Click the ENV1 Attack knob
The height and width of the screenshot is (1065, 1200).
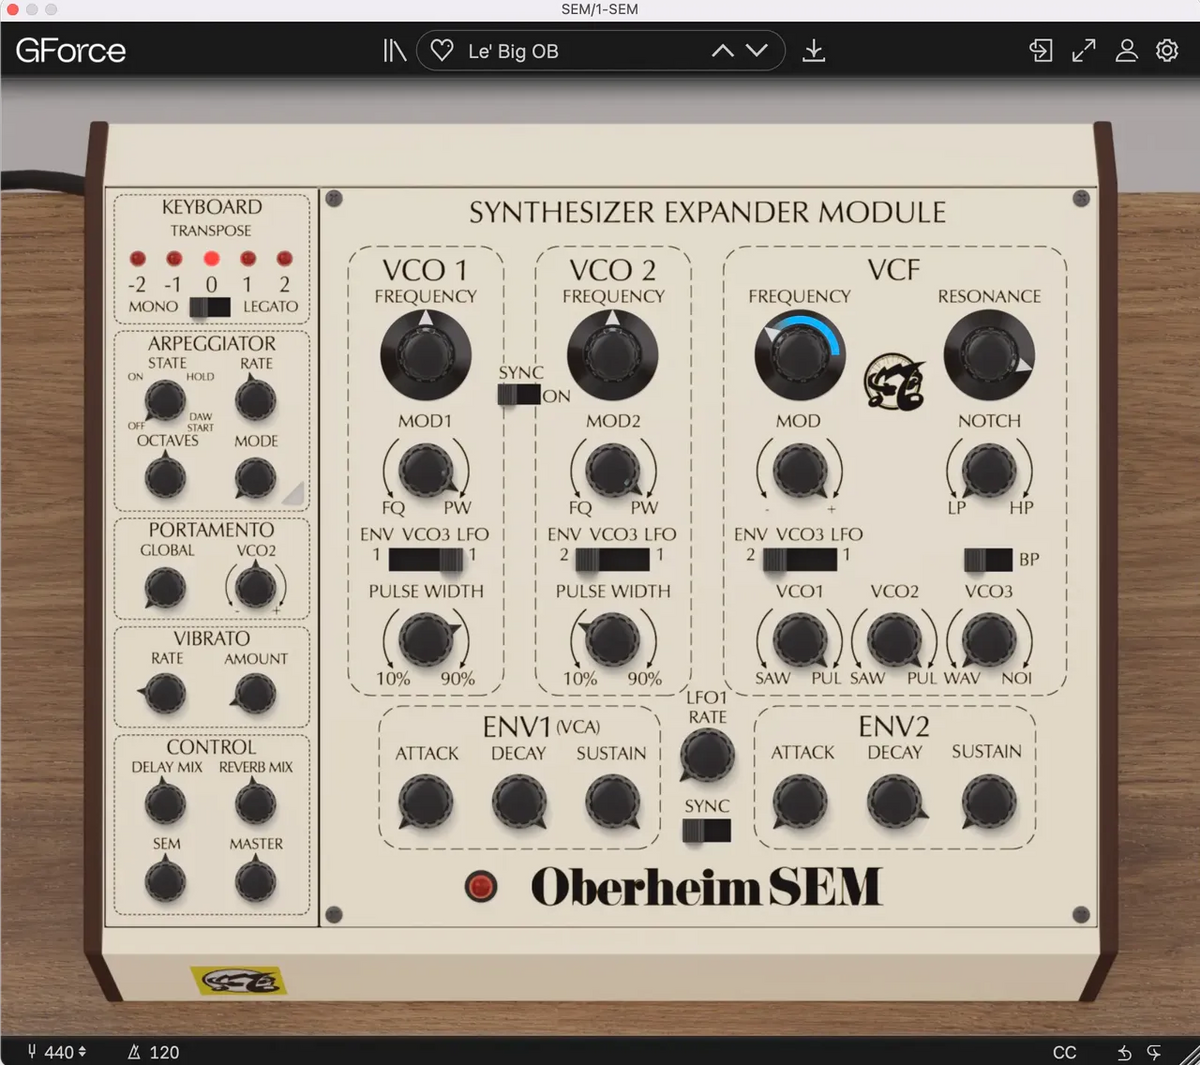pyautogui.click(x=426, y=802)
